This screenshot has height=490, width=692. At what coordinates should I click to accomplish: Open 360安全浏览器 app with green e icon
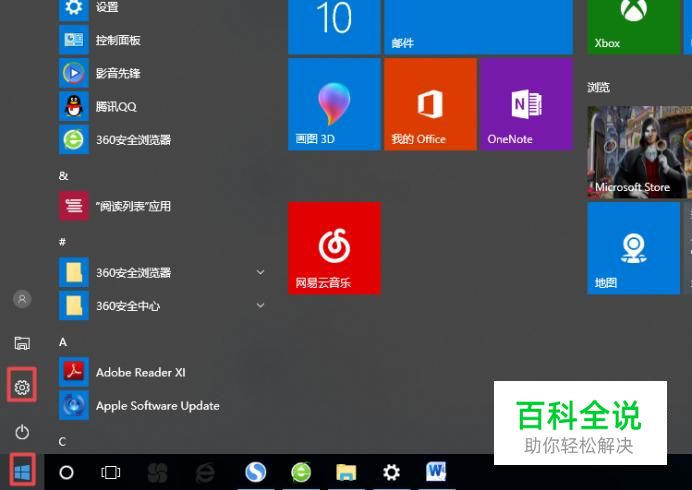(x=163, y=140)
